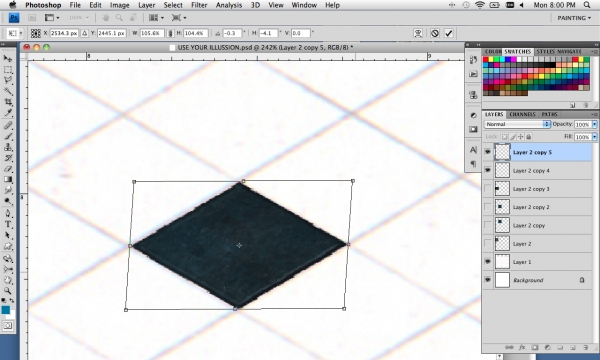Viewport: 600px width, 360px height.
Task: Select the Eraser tool
Action: tap(8, 168)
